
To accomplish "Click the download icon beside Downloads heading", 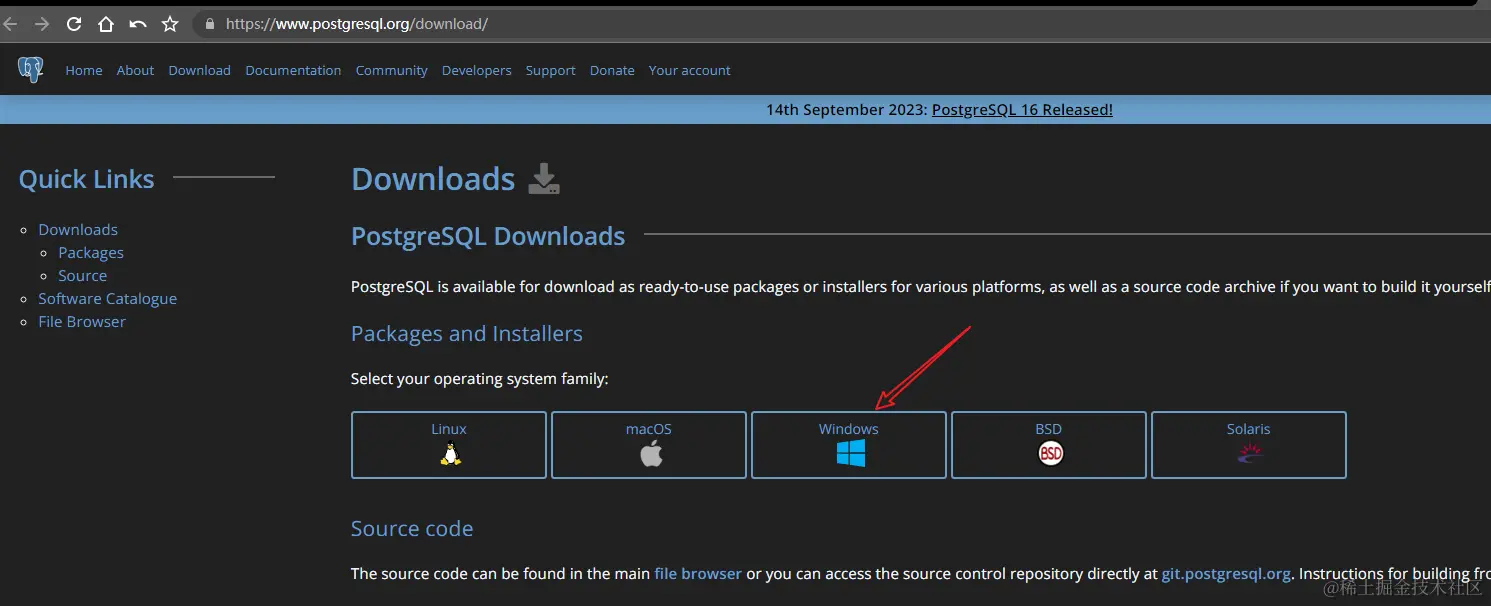I will pyautogui.click(x=543, y=178).
